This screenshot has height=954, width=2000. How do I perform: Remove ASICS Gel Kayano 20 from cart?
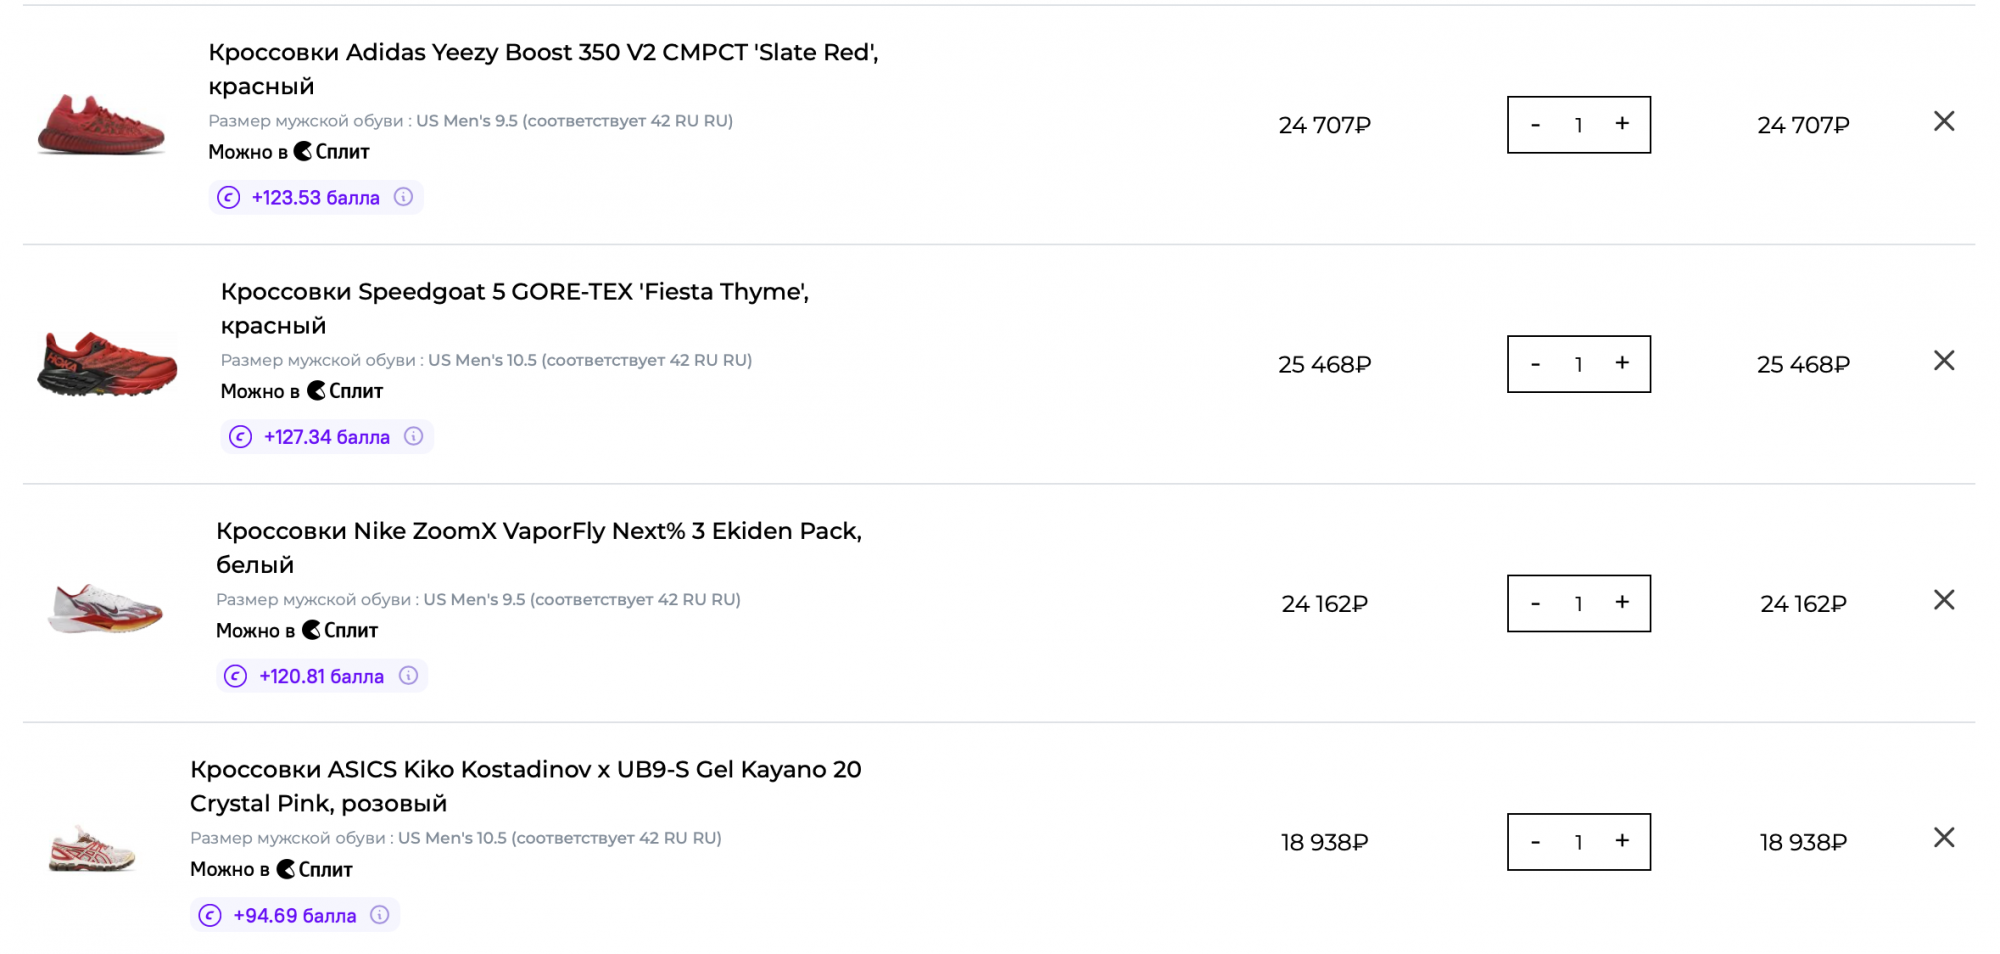tap(1944, 837)
